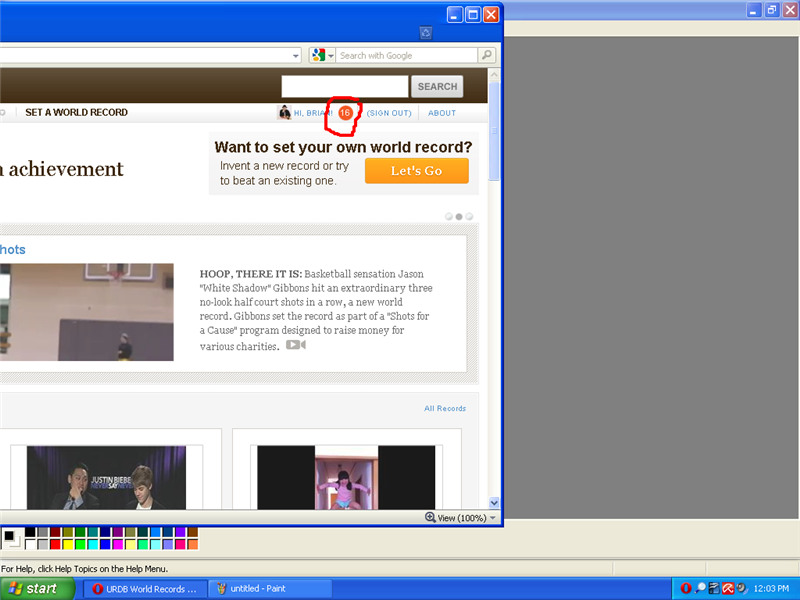Pick brown swatch in Paint palette
The image size is (800, 600).
tap(193, 532)
